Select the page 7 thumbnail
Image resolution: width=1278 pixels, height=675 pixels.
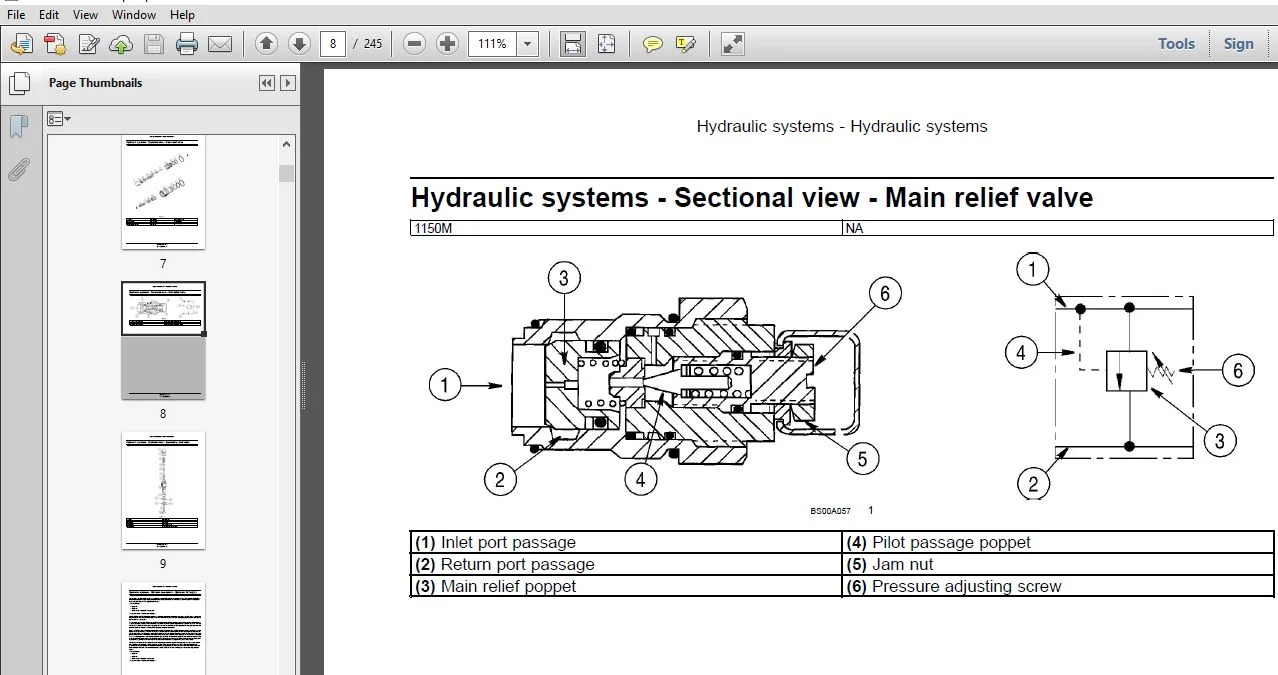click(x=163, y=193)
